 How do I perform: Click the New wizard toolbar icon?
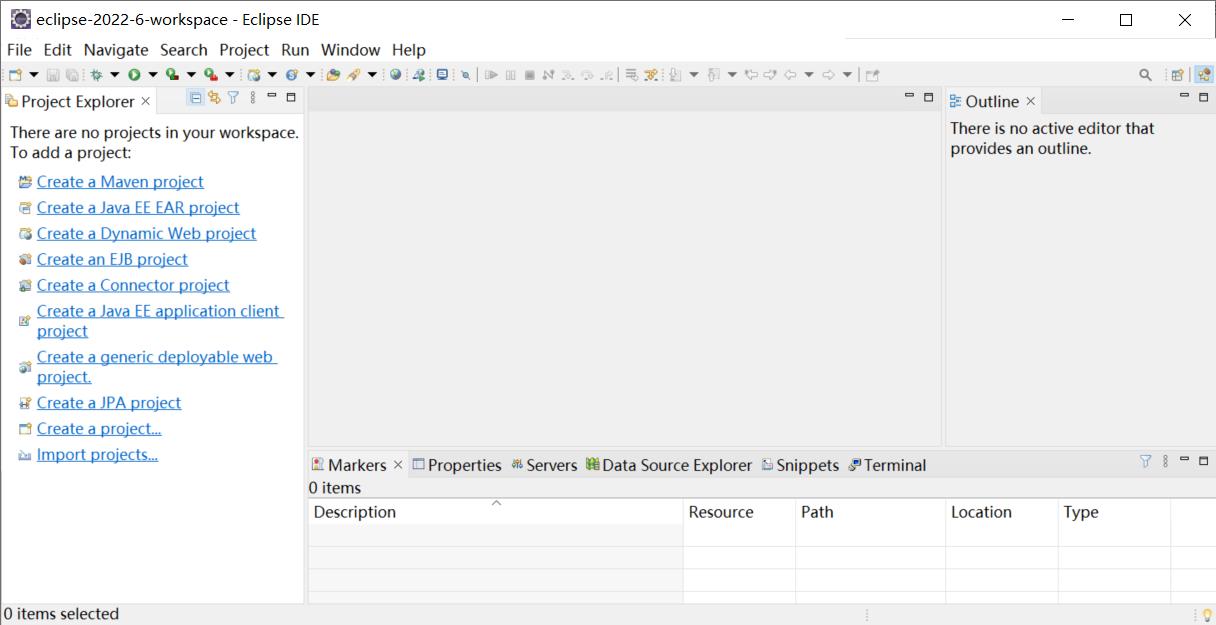[15, 74]
